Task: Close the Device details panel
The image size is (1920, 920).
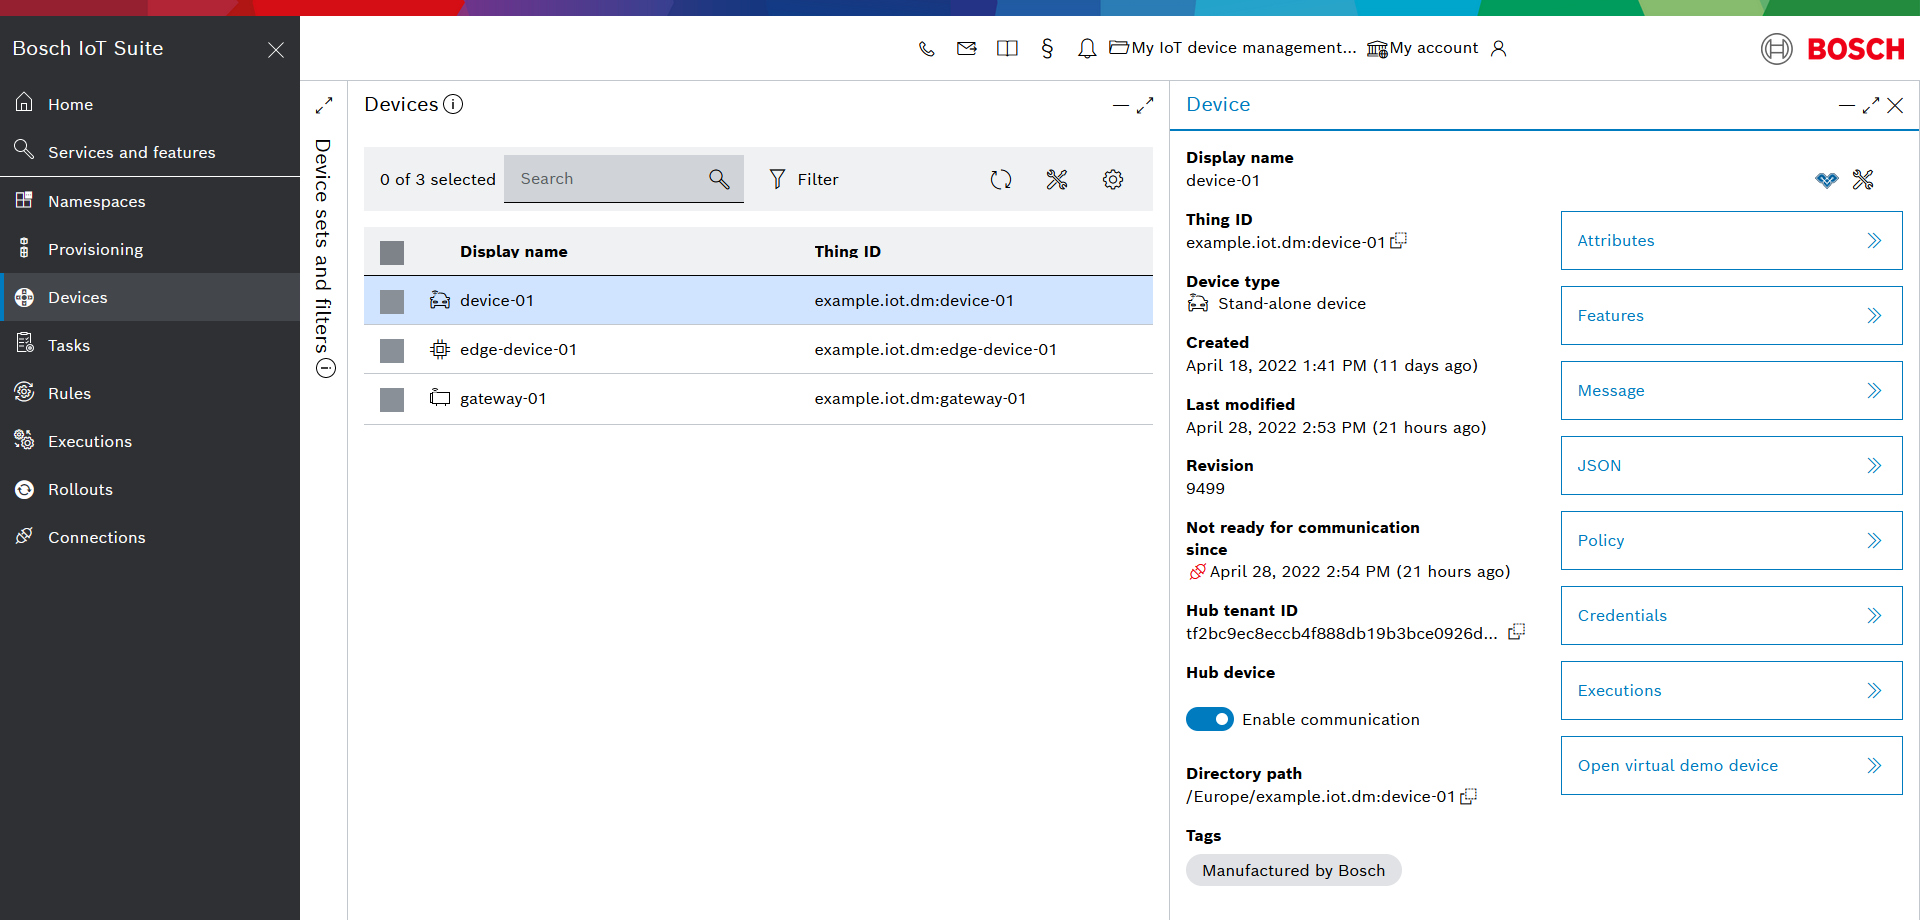Action: tap(1895, 105)
